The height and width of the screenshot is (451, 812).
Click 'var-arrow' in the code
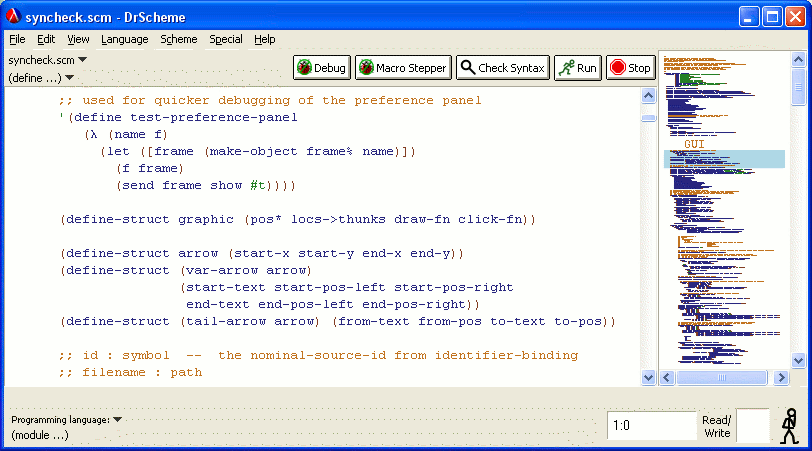(222, 270)
